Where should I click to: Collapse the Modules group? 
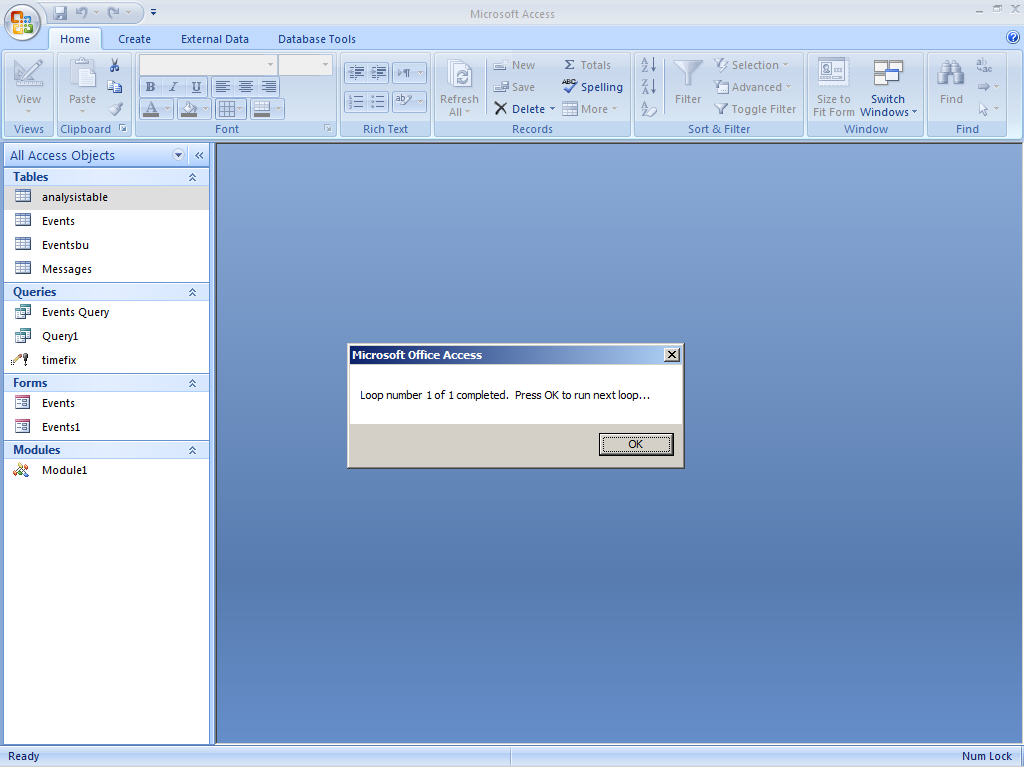point(193,450)
